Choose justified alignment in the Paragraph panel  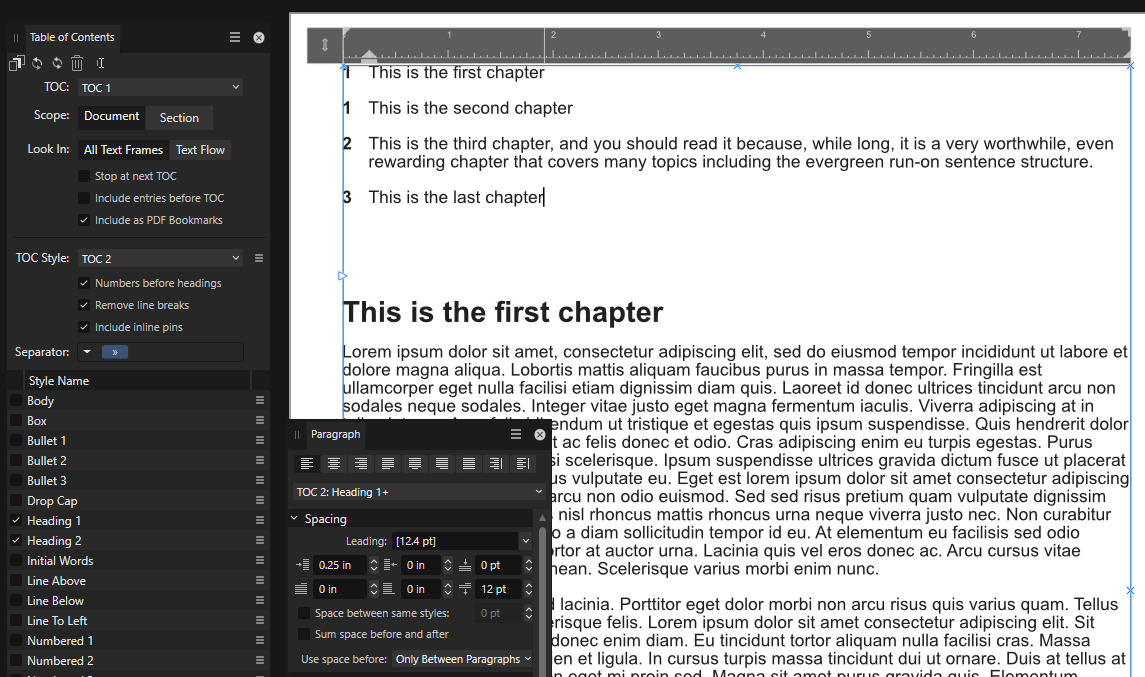tap(388, 463)
